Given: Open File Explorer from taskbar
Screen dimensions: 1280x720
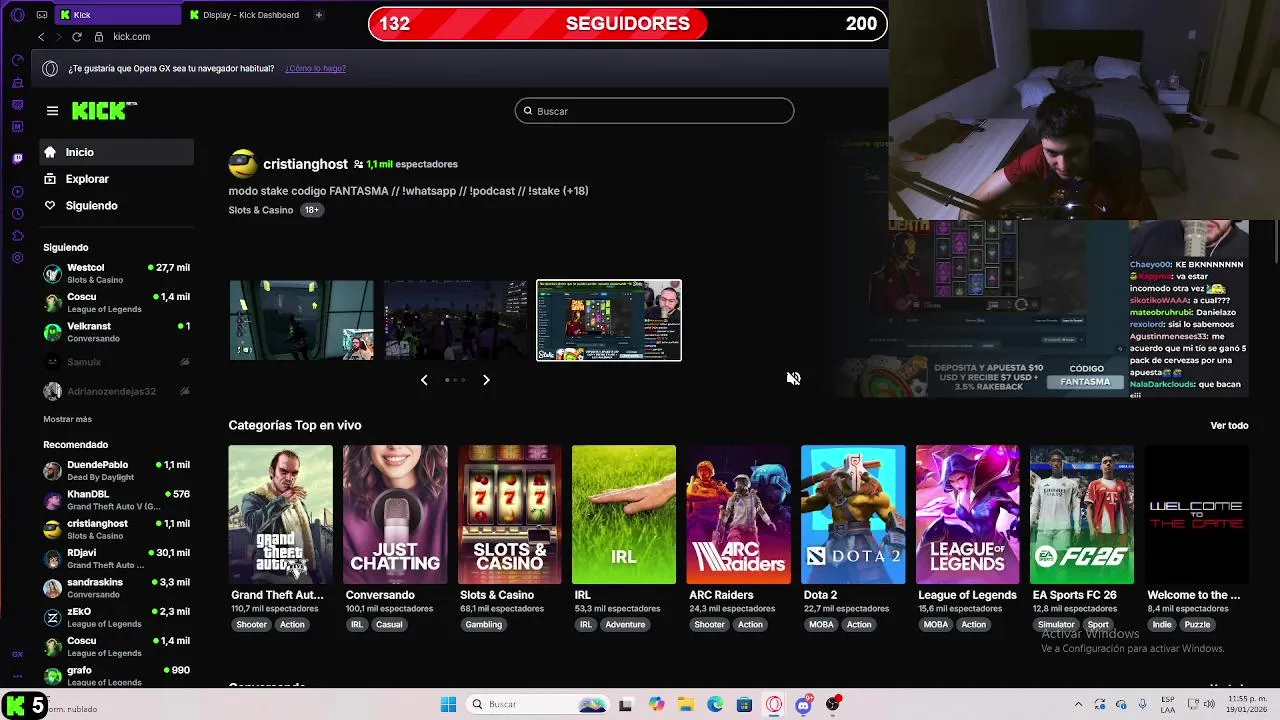Looking at the screenshot, I should pyautogui.click(x=685, y=704).
